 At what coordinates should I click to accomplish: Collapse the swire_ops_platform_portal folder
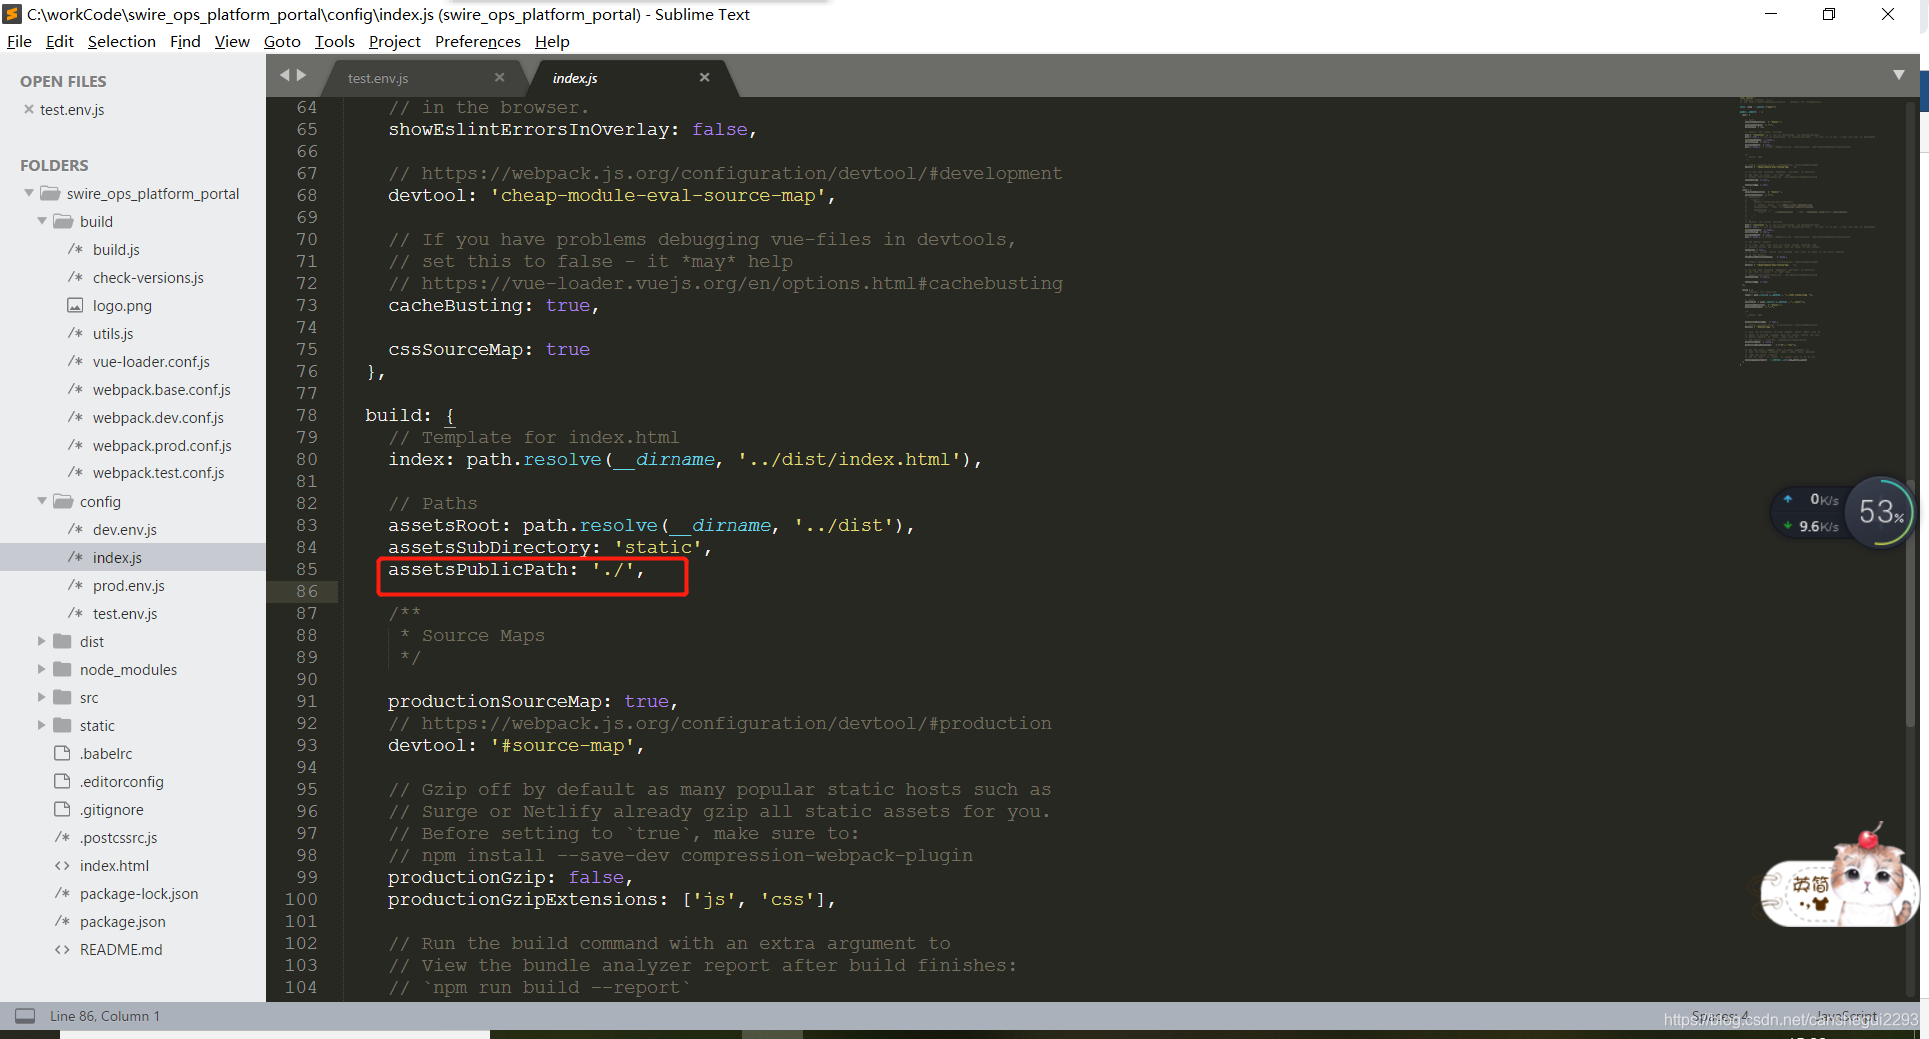click(29, 193)
